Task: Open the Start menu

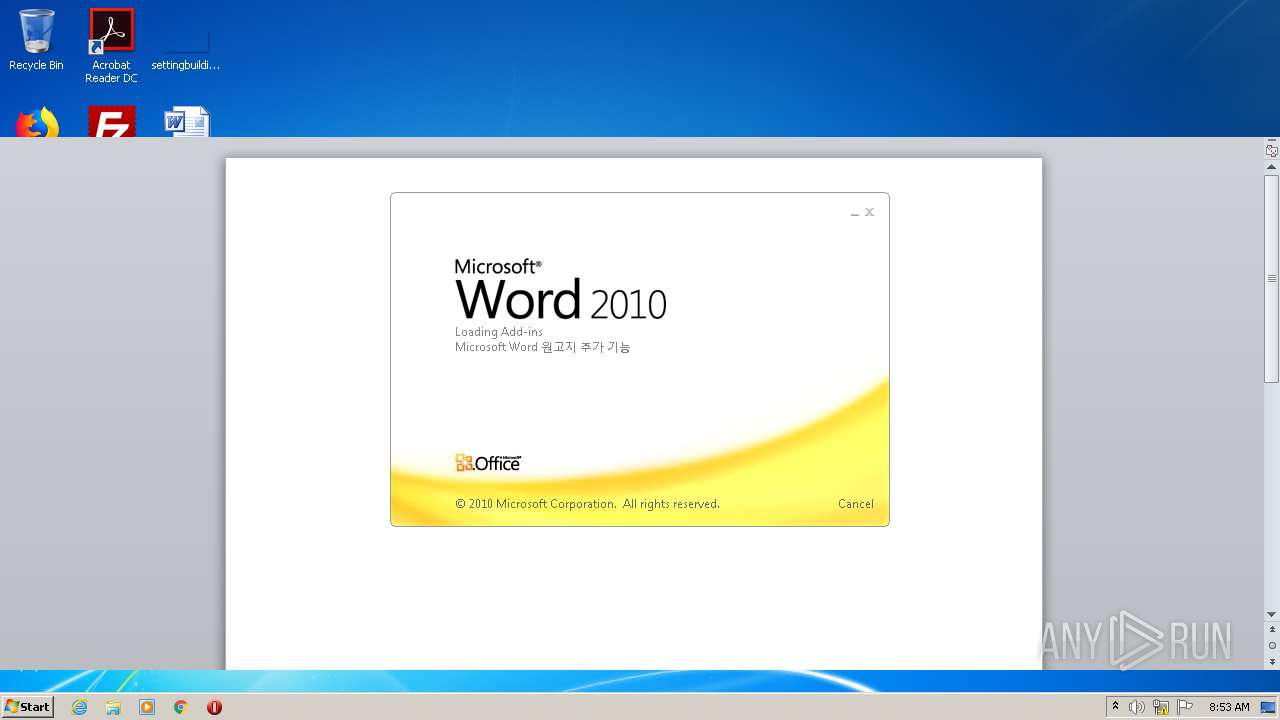Action: tap(28, 706)
